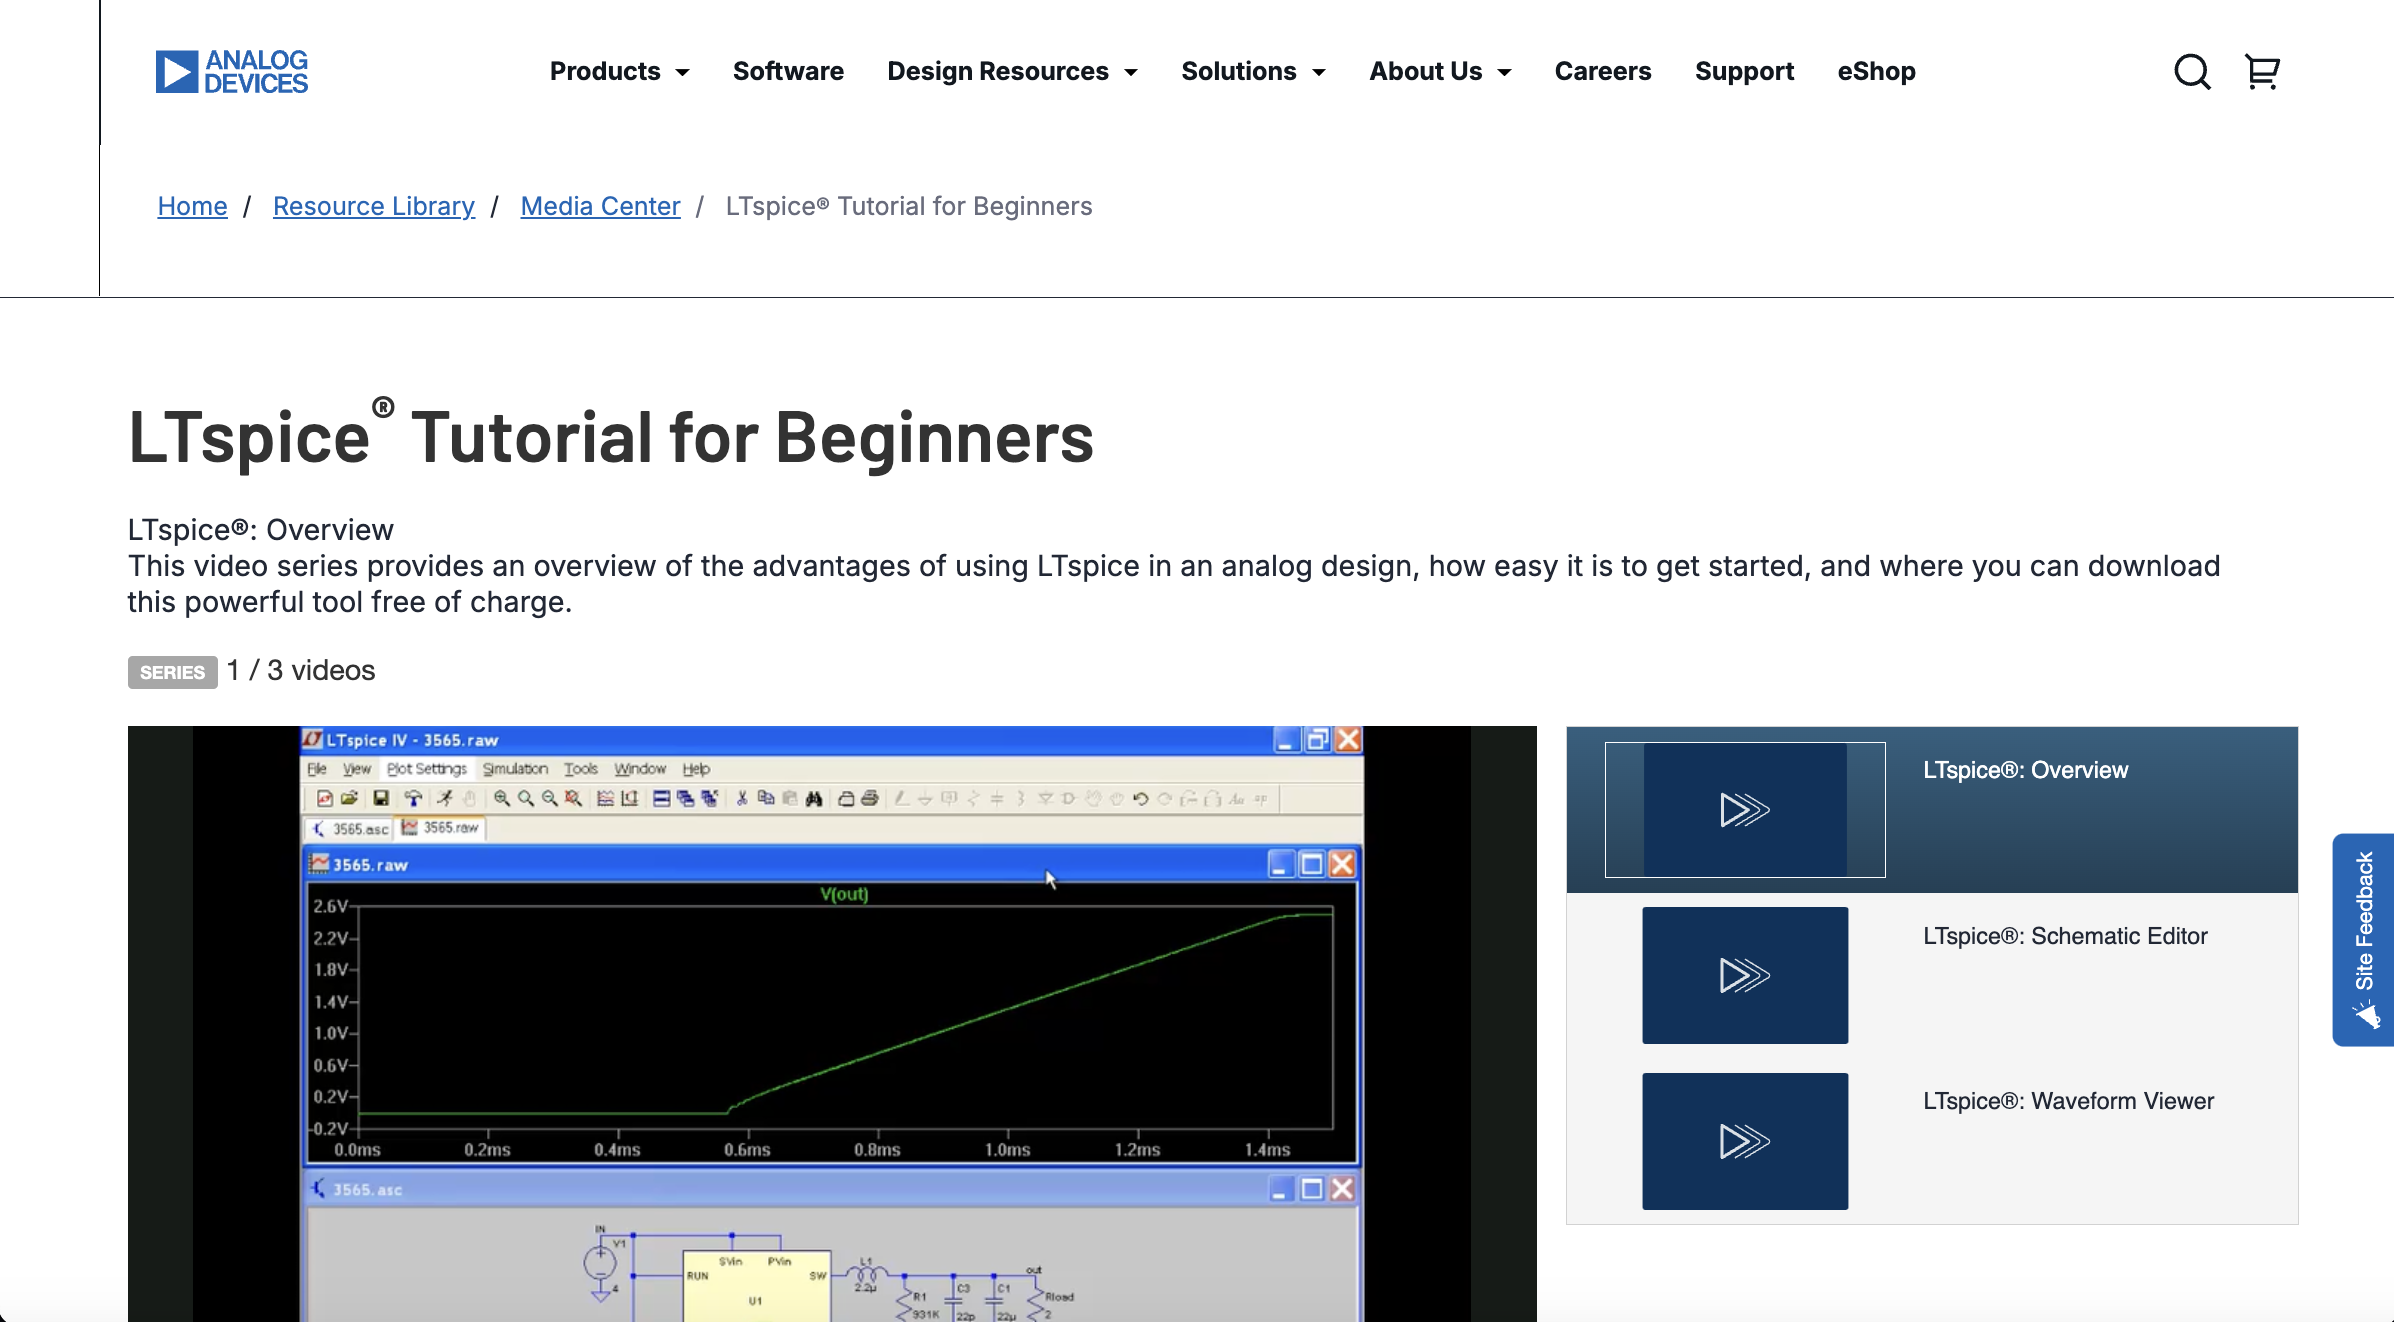Click the save icon in LTspice toolbar
The image size is (2394, 1322).
click(380, 798)
